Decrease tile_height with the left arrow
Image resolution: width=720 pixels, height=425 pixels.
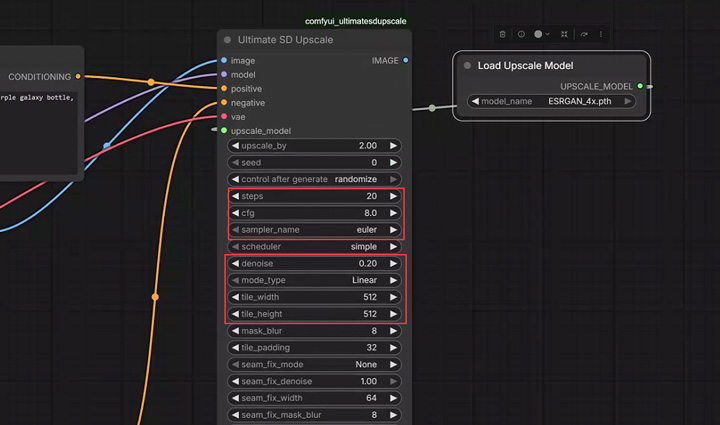tap(235, 314)
